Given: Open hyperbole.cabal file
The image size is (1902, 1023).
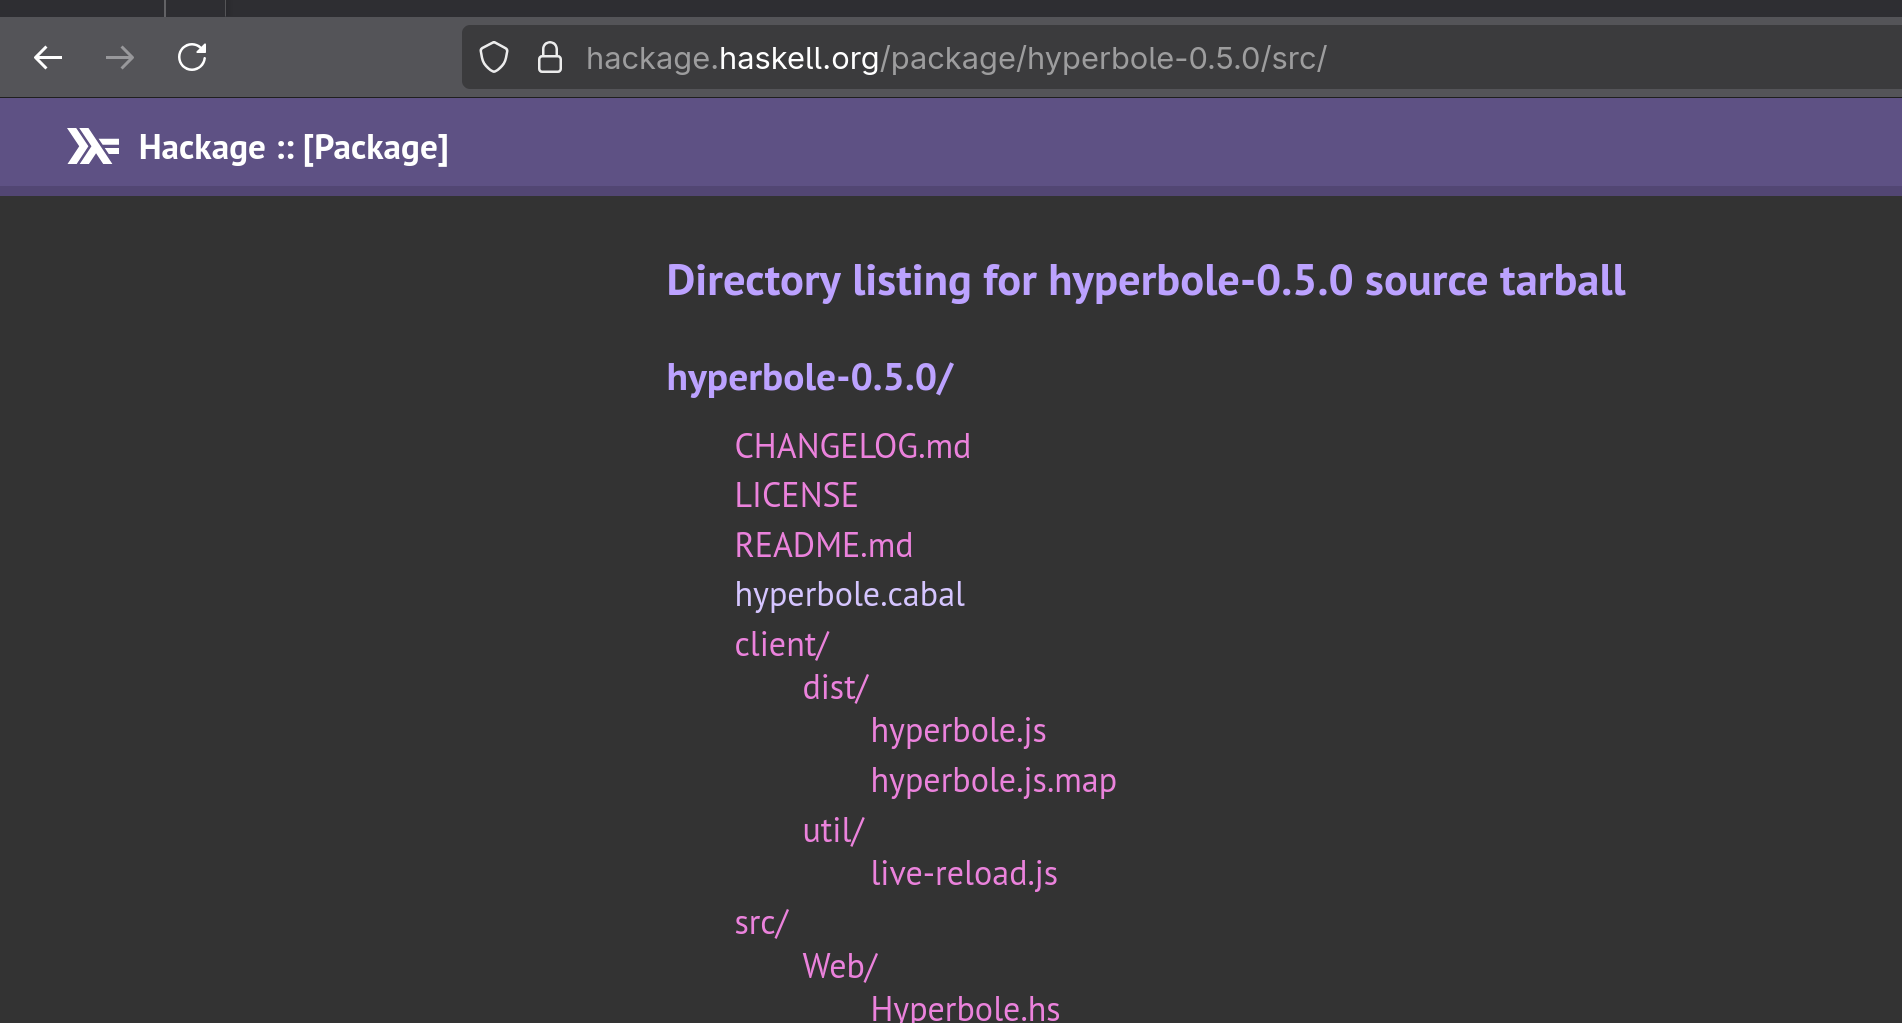Looking at the screenshot, I should pos(849,594).
